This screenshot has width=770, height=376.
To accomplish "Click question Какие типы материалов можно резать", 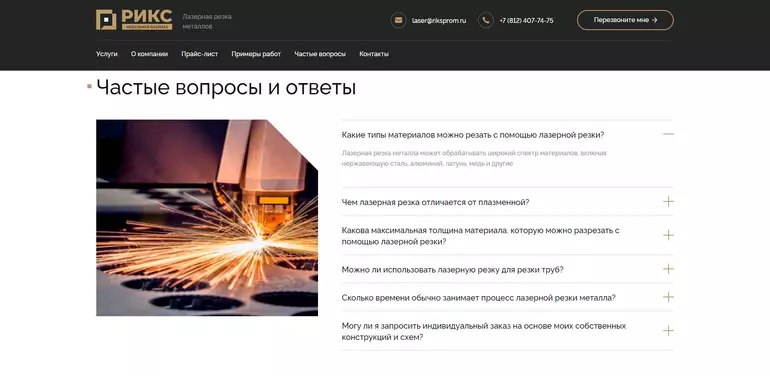I will (472, 134).
